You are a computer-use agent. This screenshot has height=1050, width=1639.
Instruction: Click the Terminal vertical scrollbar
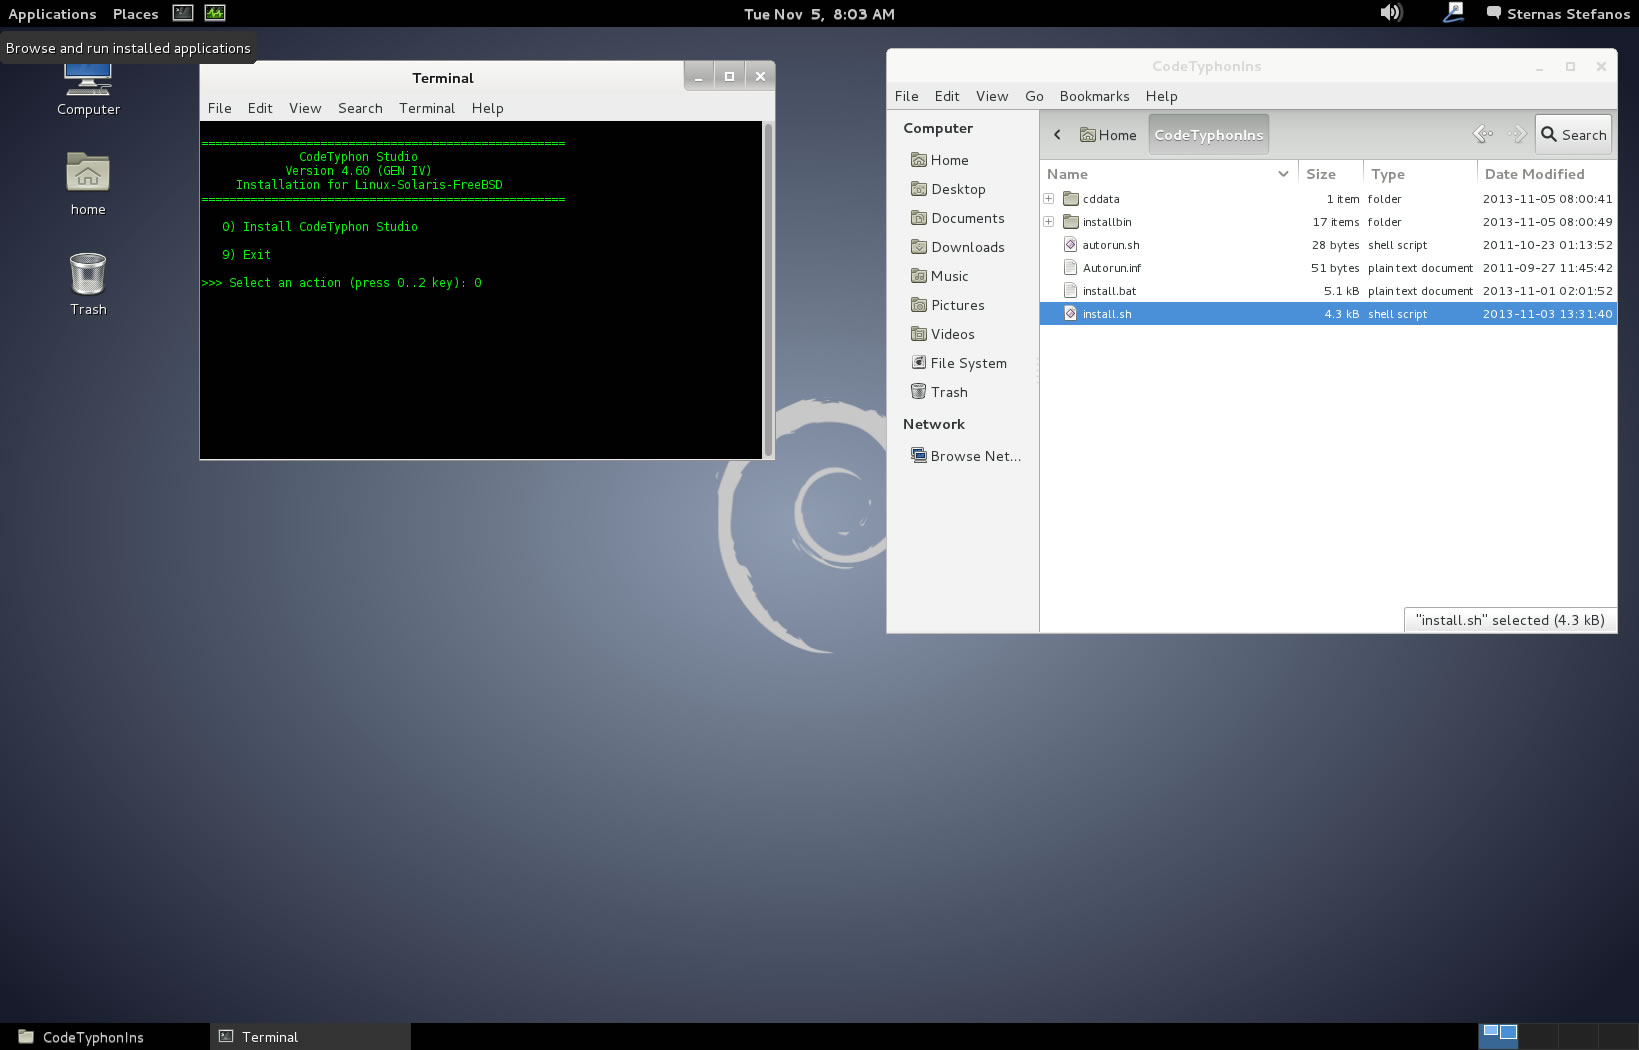768,289
